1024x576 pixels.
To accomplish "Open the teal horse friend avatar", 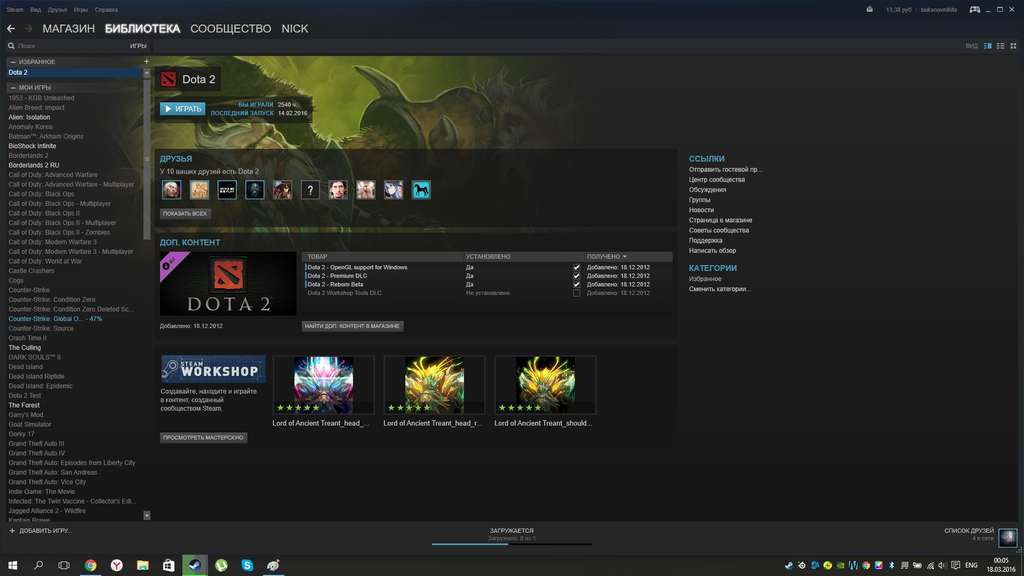I will tap(421, 190).
